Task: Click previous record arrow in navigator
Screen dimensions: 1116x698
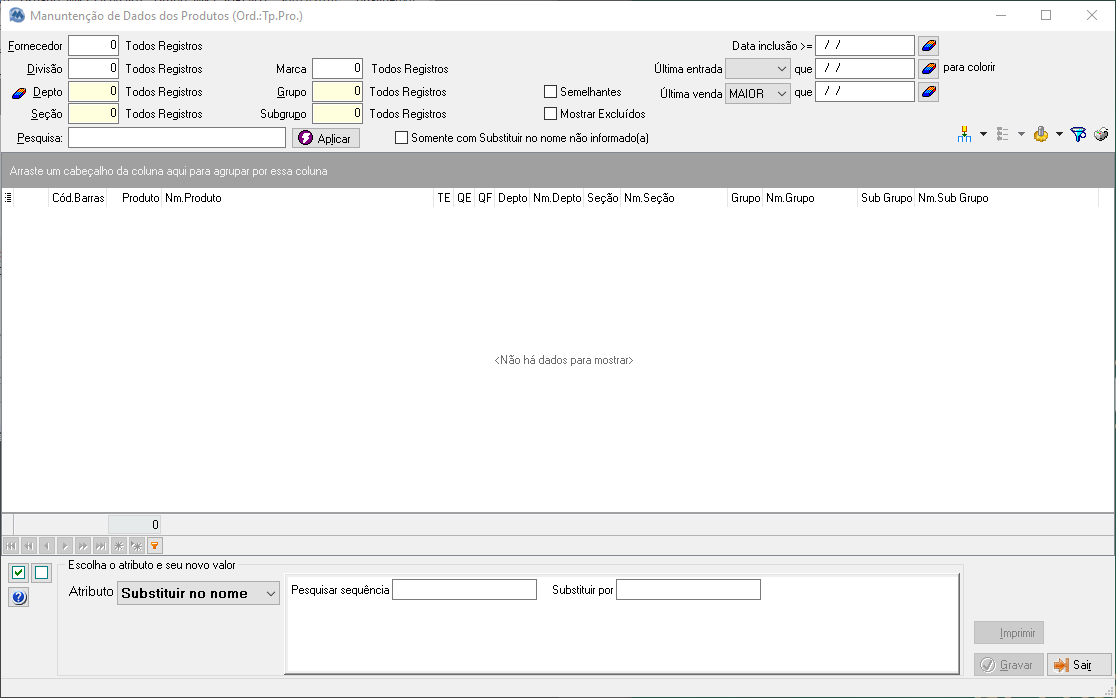Action: click(x=47, y=546)
